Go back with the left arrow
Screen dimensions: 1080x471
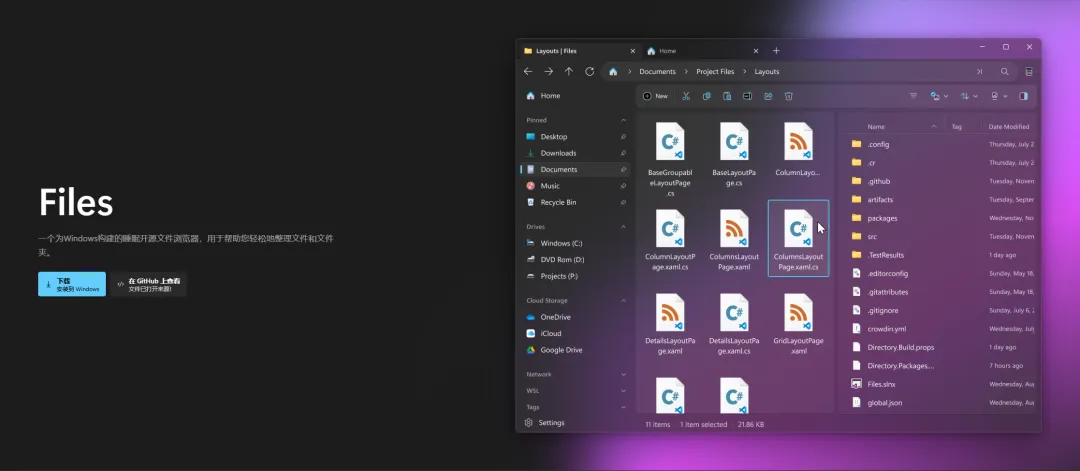(528, 72)
